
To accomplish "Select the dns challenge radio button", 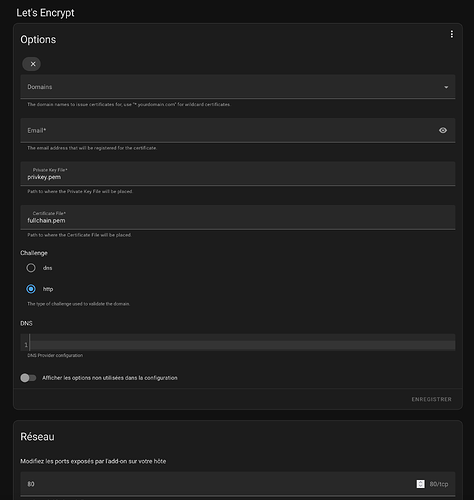I will click(31, 268).
